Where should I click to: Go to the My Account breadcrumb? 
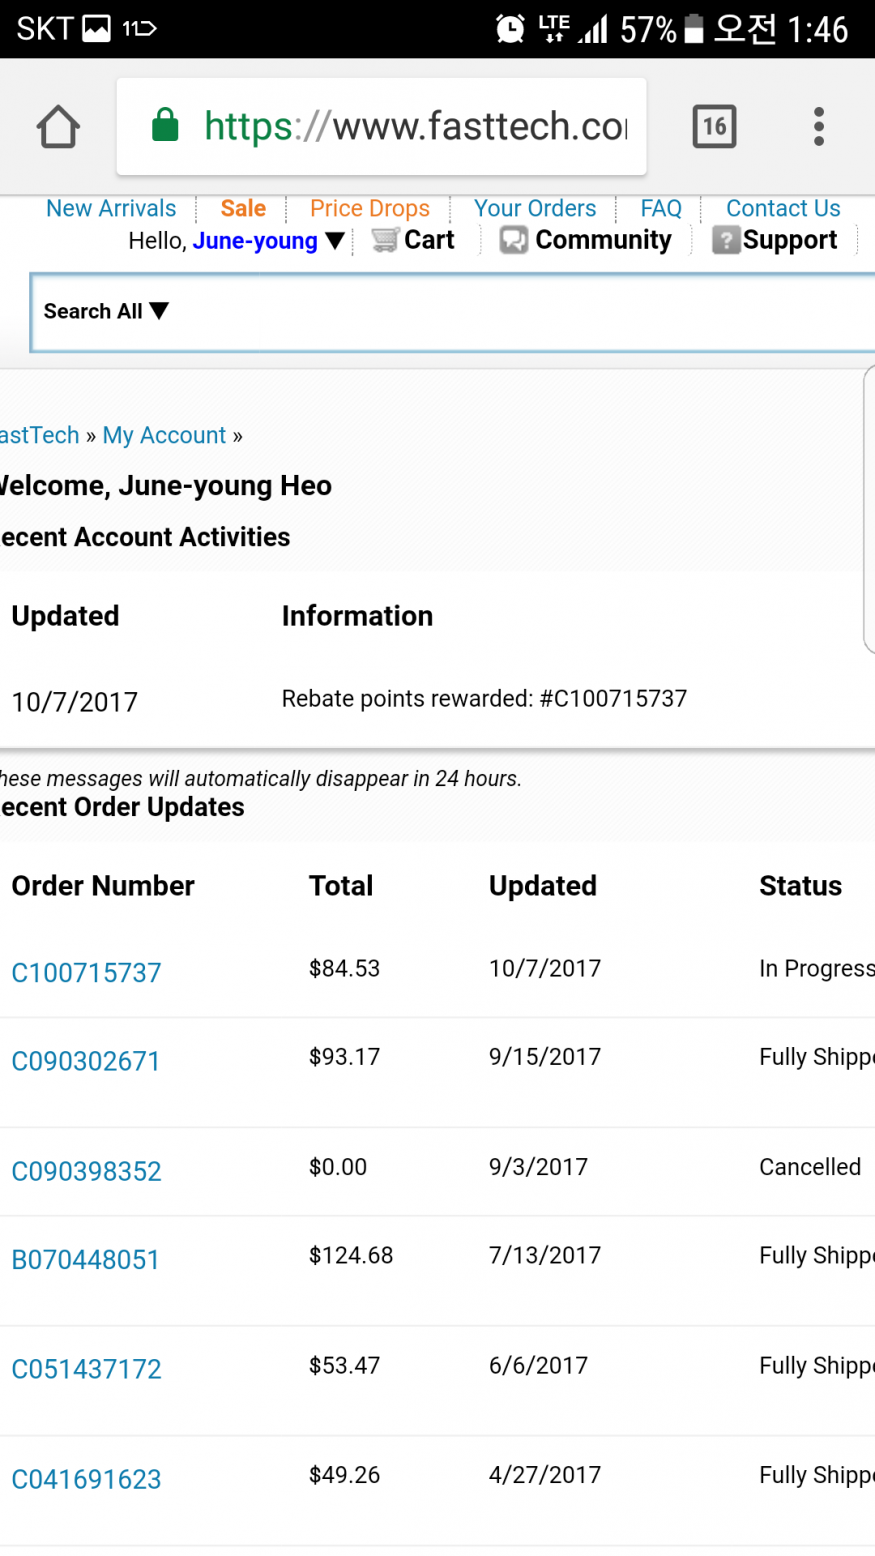coord(164,435)
